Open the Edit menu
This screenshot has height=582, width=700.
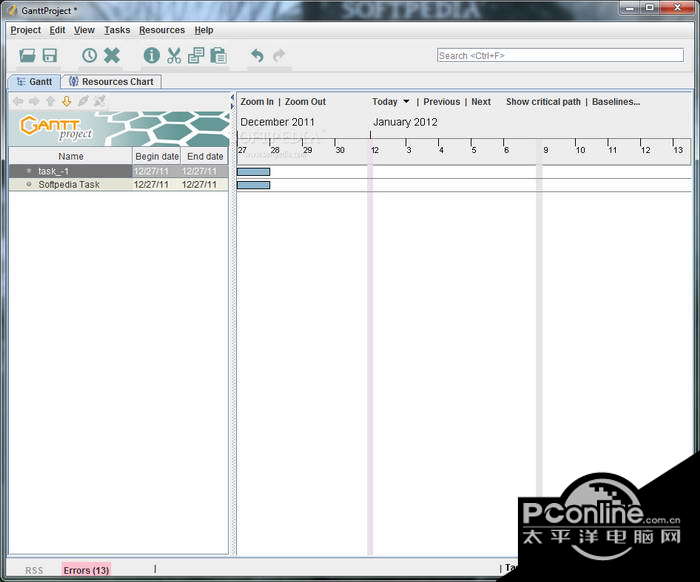tap(57, 30)
